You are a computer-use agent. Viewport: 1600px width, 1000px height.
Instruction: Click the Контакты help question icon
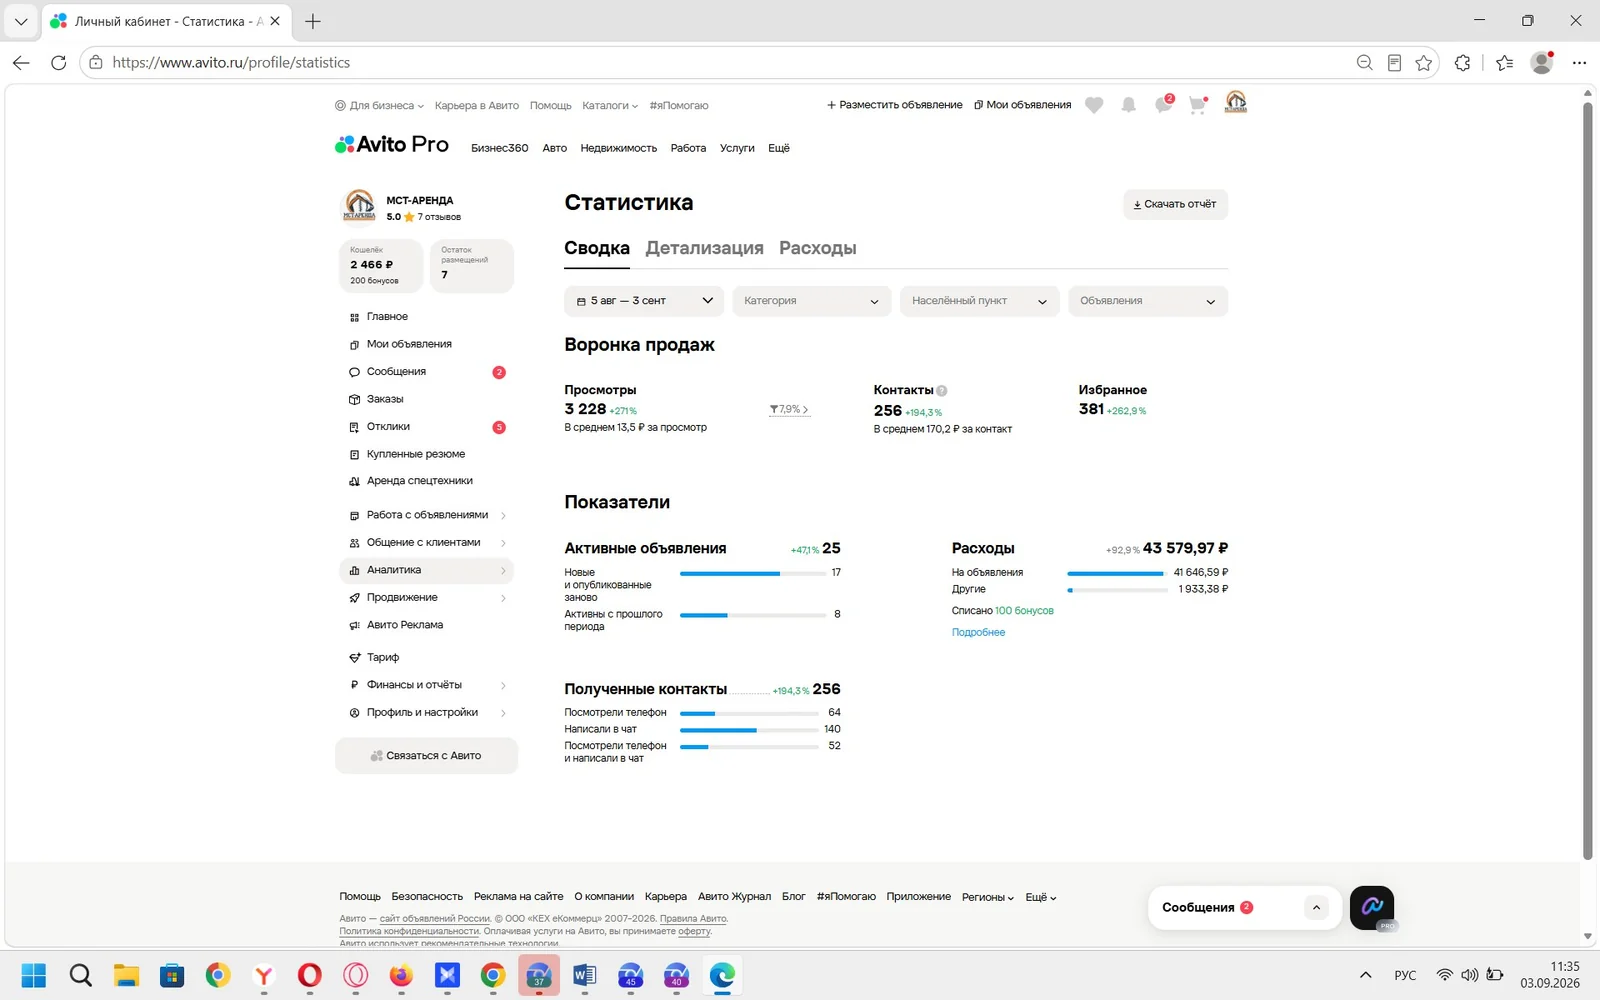coord(942,391)
